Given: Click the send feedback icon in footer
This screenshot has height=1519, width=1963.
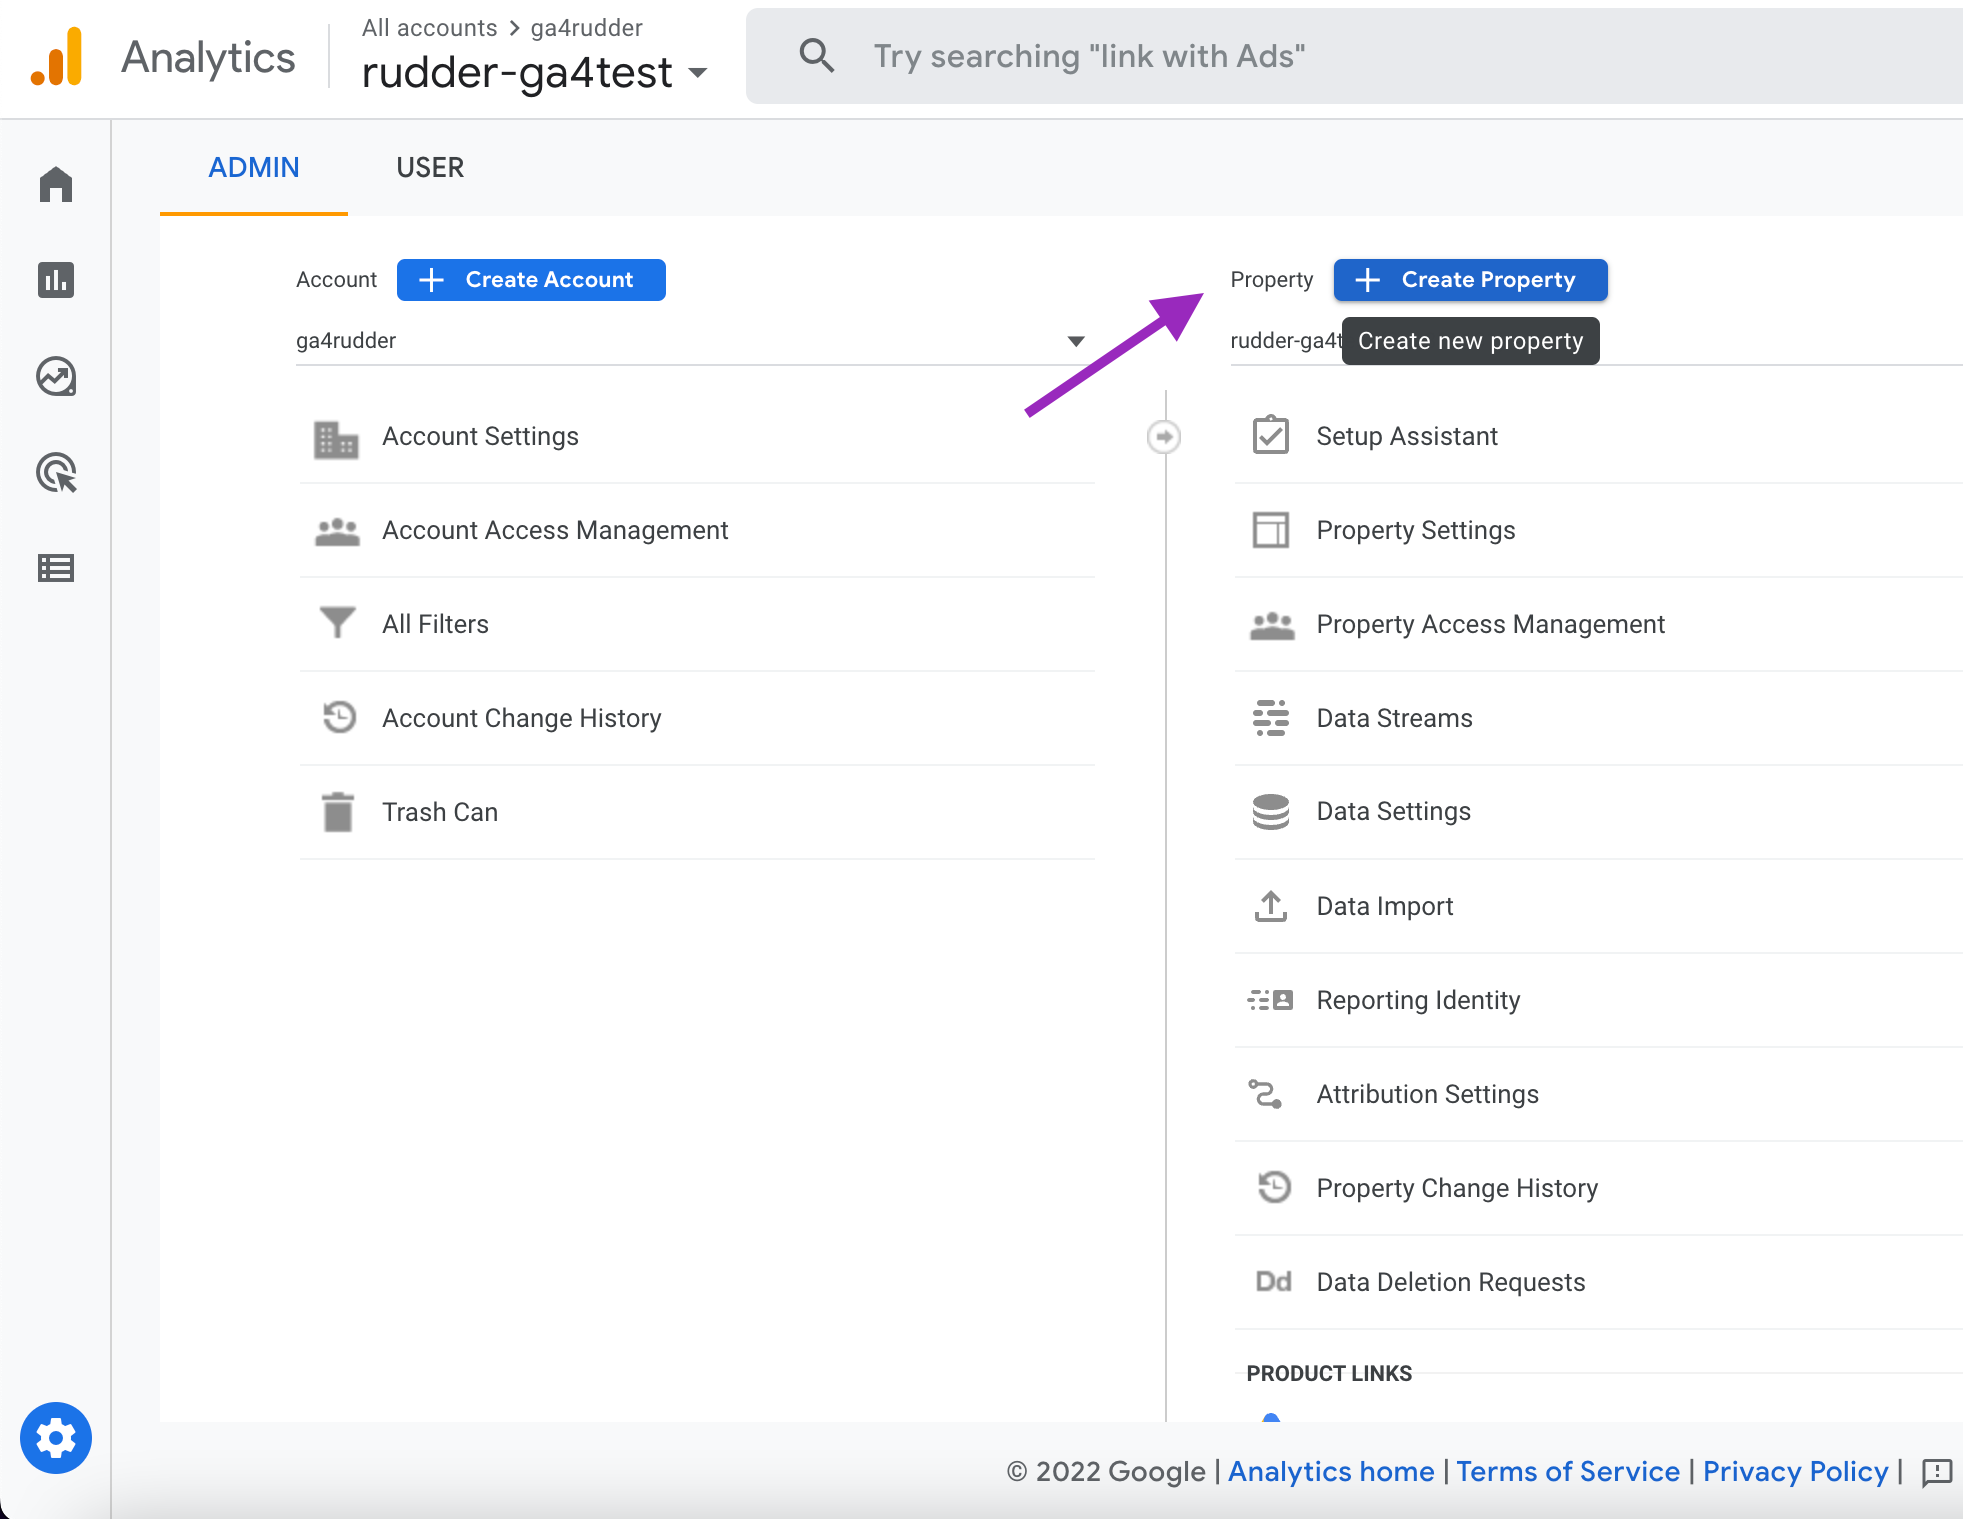Looking at the screenshot, I should (1936, 1472).
